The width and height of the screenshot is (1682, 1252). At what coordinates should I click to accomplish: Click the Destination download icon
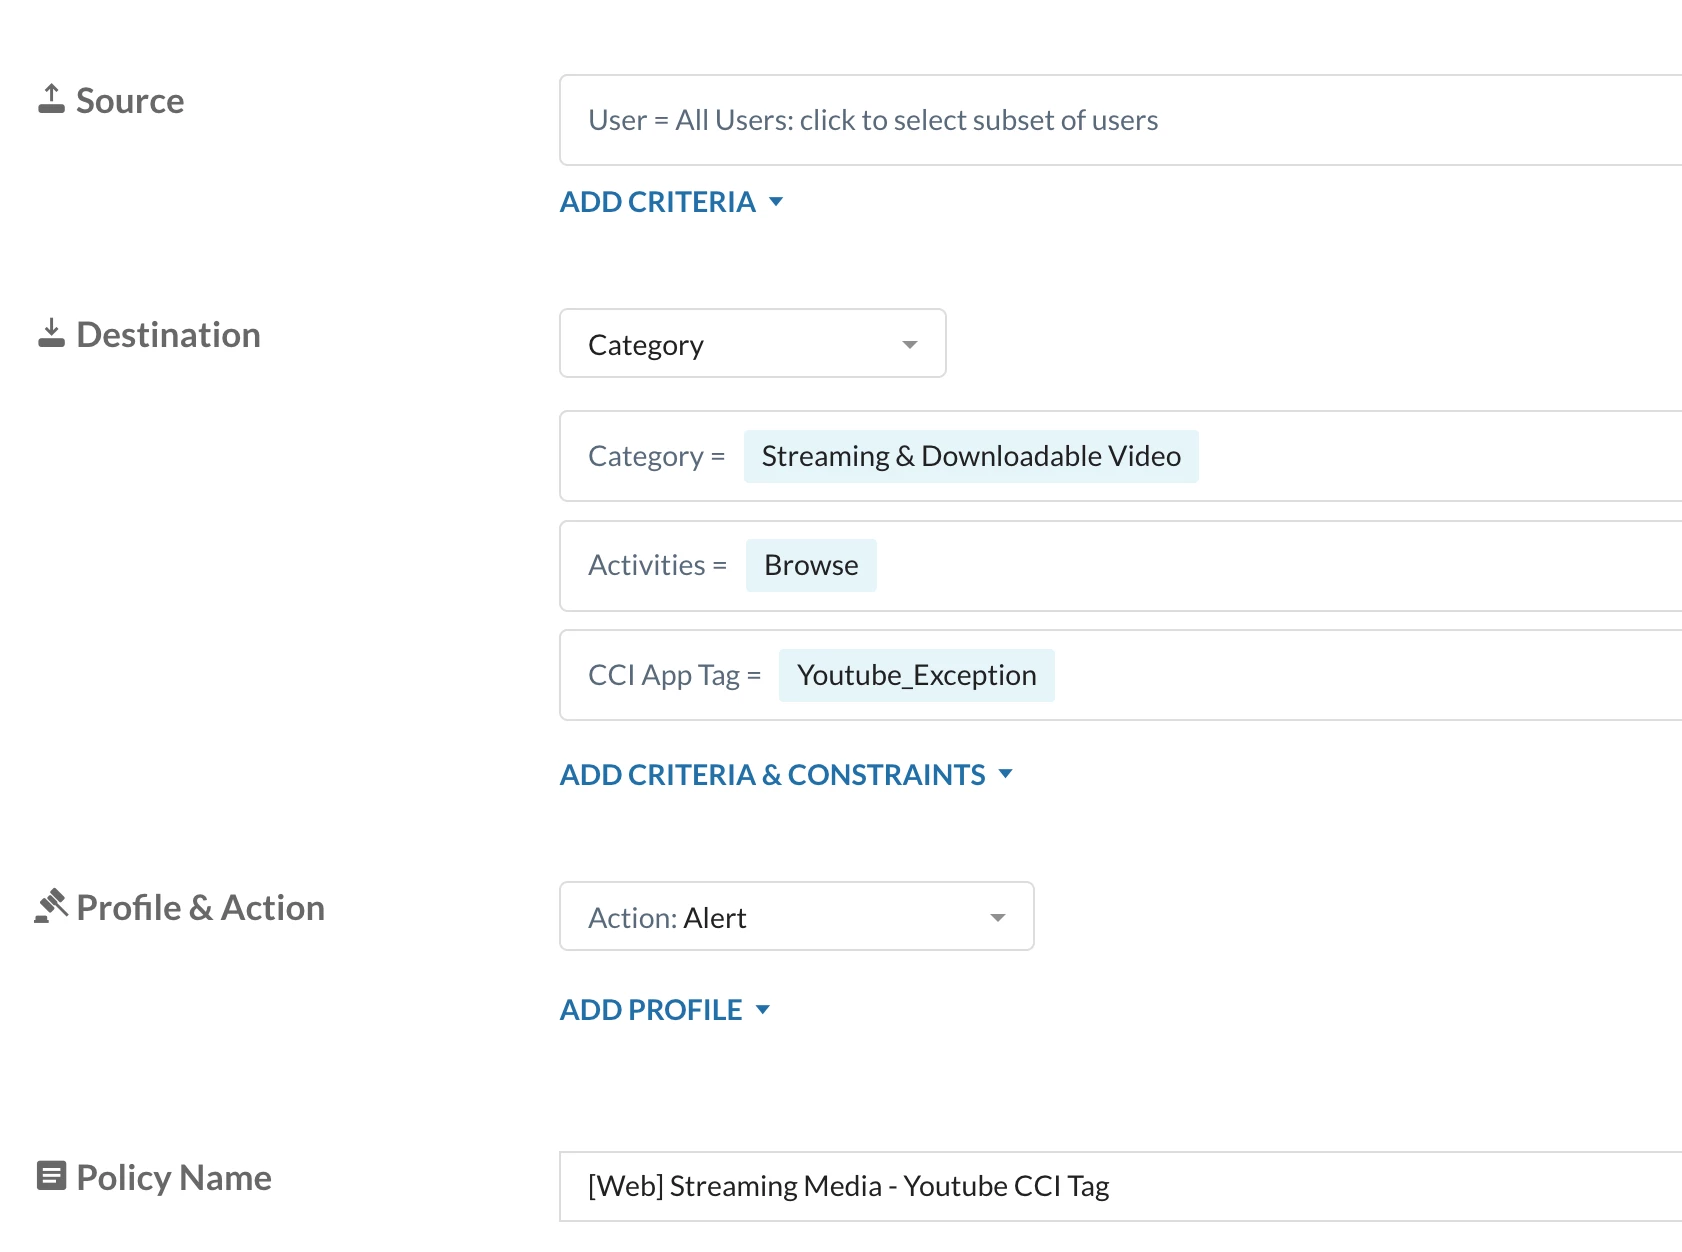[51, 334]
